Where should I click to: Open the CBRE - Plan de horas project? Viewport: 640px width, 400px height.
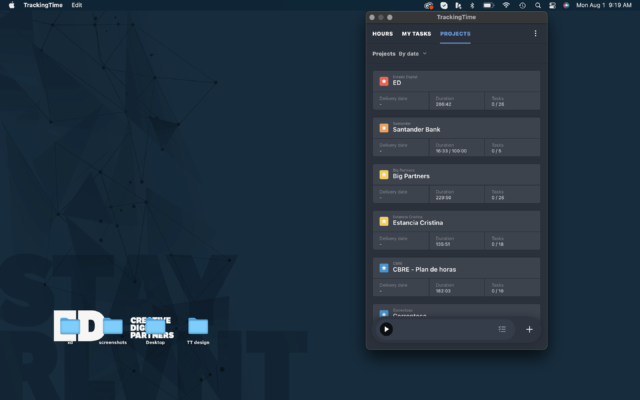tap(456, 267)
